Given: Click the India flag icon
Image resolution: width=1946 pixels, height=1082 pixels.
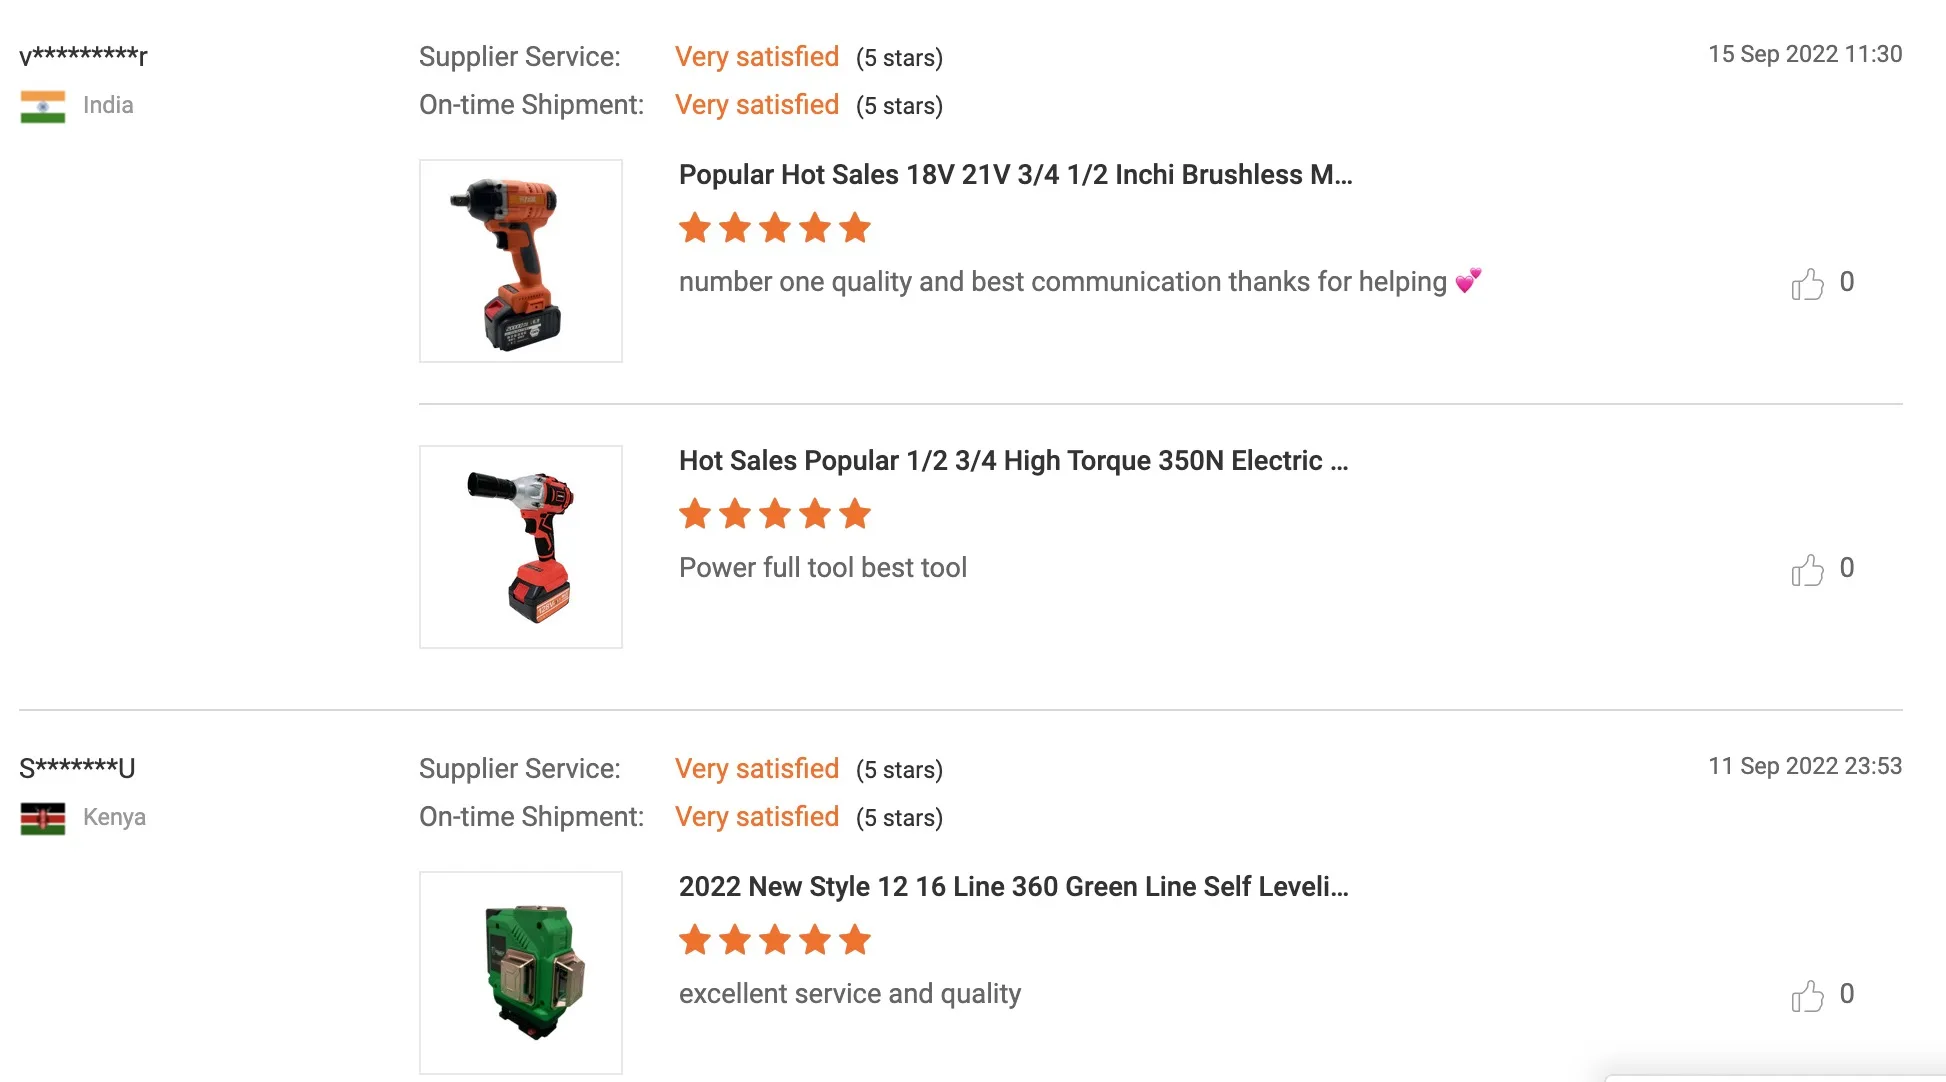Looking at the screenshot, I should 43,107.
